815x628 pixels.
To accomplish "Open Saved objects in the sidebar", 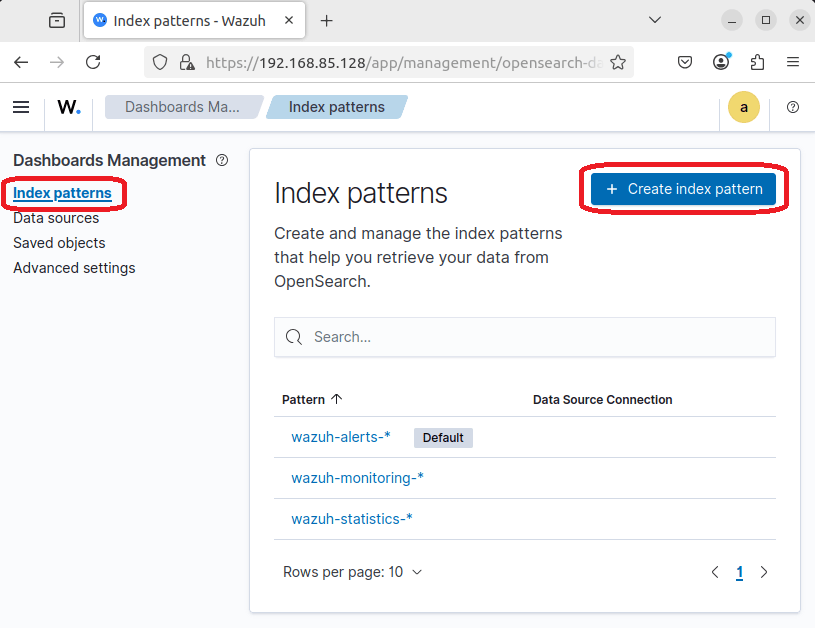I will 59,243.
